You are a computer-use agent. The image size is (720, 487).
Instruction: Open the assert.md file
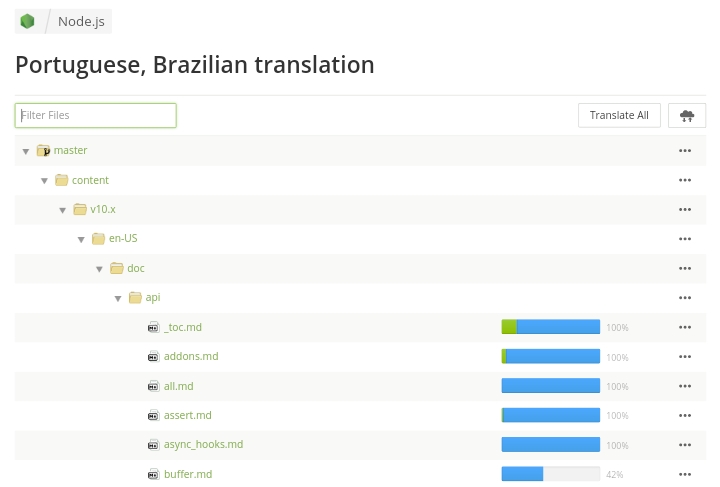pos(187,415)
